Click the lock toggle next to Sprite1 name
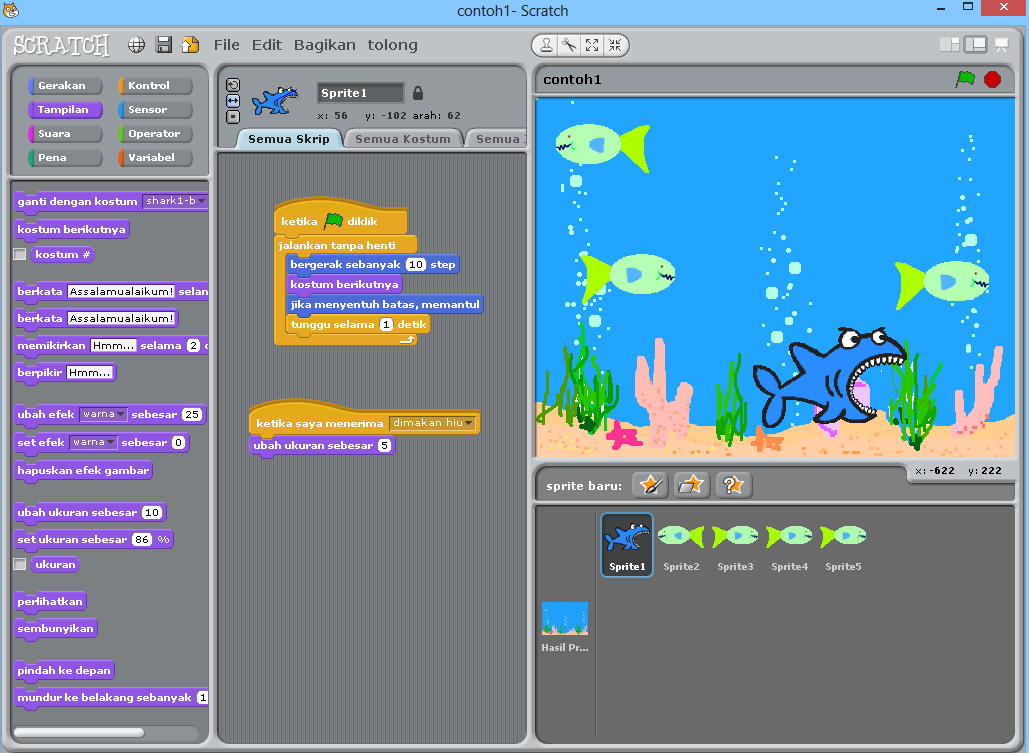This screenshot has height=753, width=1029. click(417, 92)
